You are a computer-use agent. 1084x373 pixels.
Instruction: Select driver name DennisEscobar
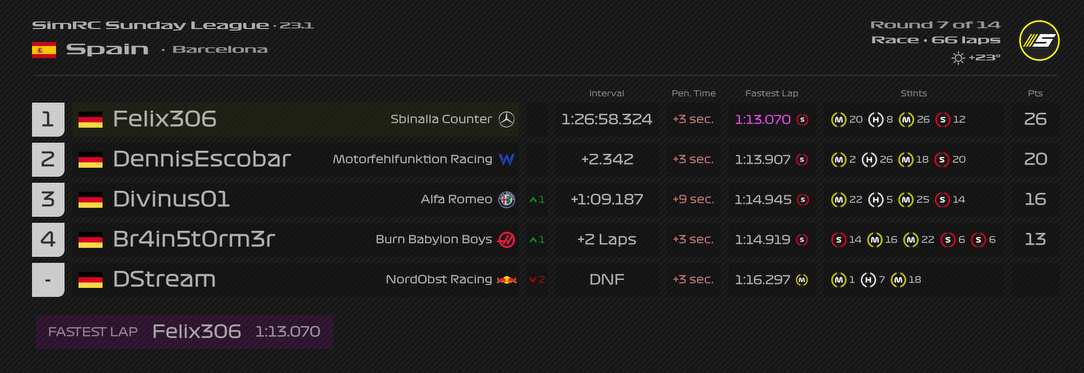202,160
